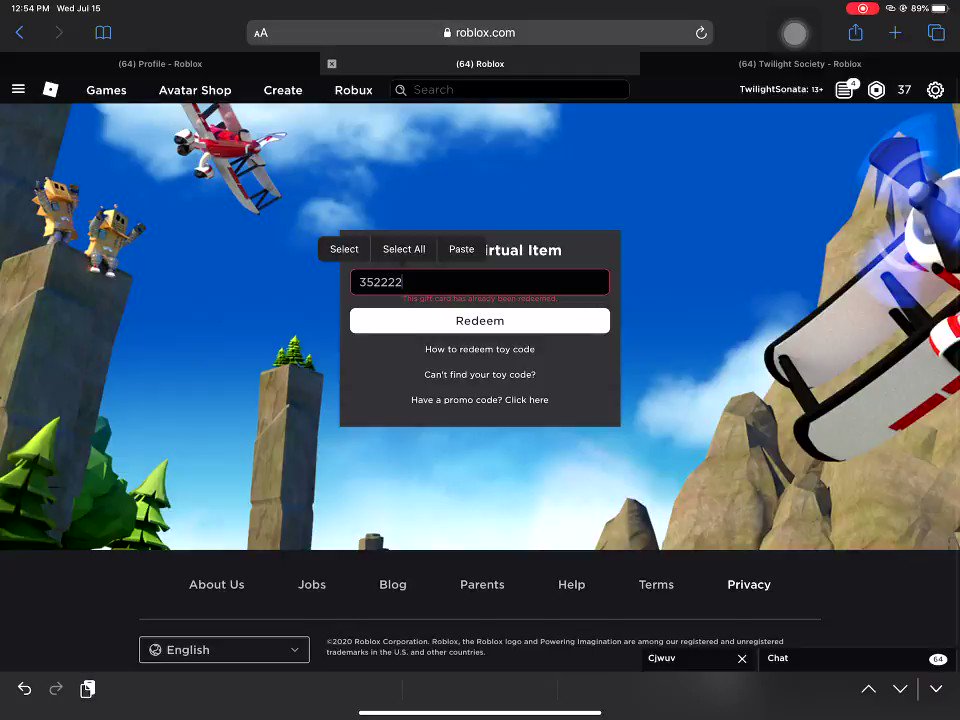Go to the Create page
This screenshot has width=960, height=720.
coord(283,90)
